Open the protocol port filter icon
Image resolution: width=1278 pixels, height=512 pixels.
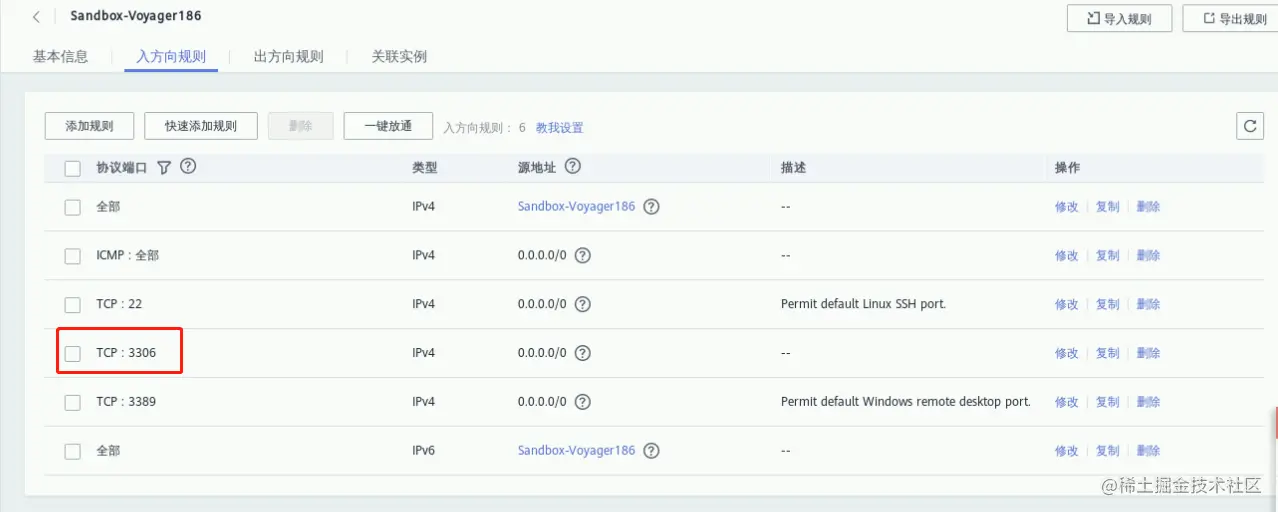pos(165,167)
